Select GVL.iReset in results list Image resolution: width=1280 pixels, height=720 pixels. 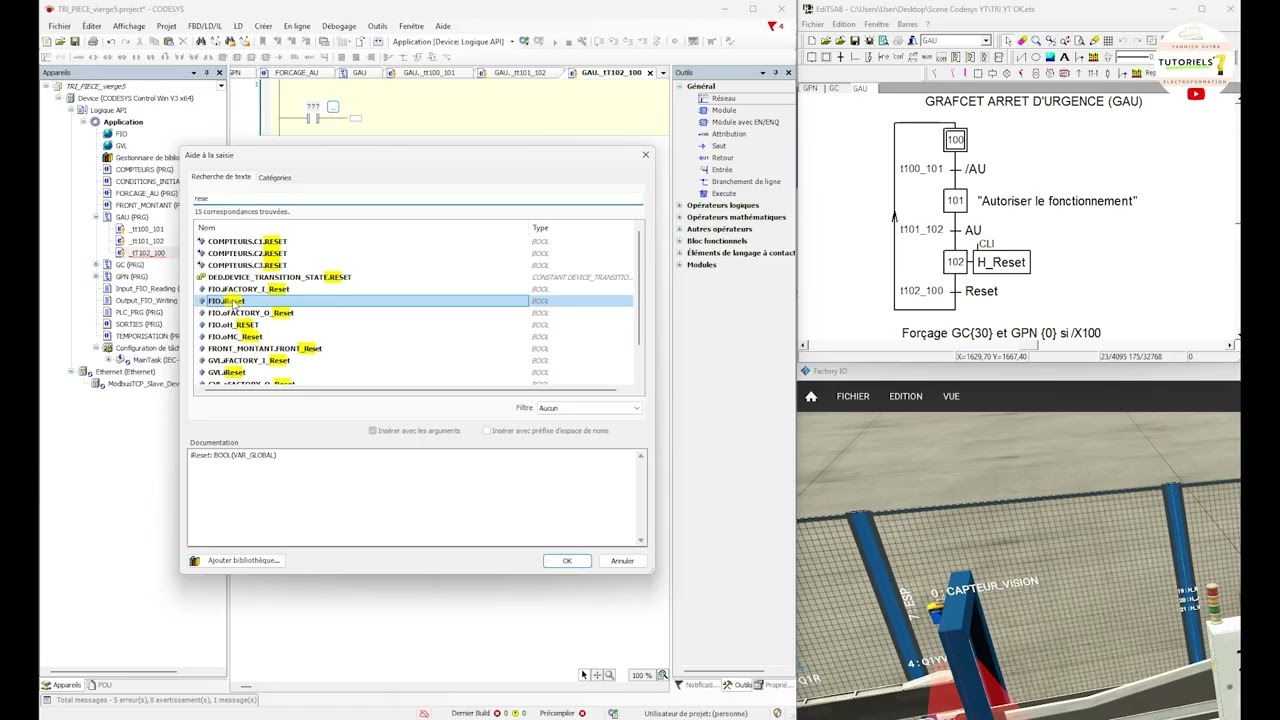coord(227,372)
